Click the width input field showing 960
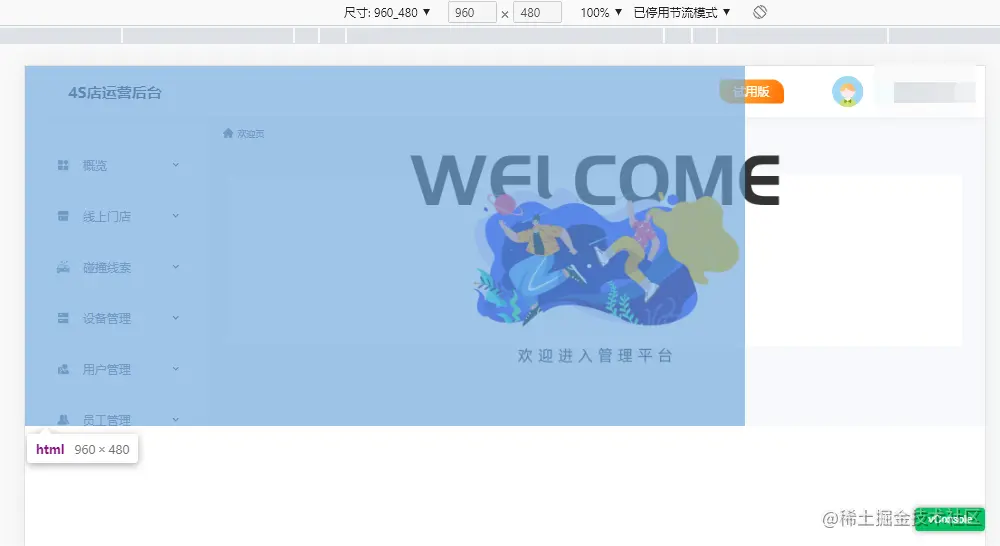The width and height of the screenshot is (1000, 546). click(x=472, y=13)
